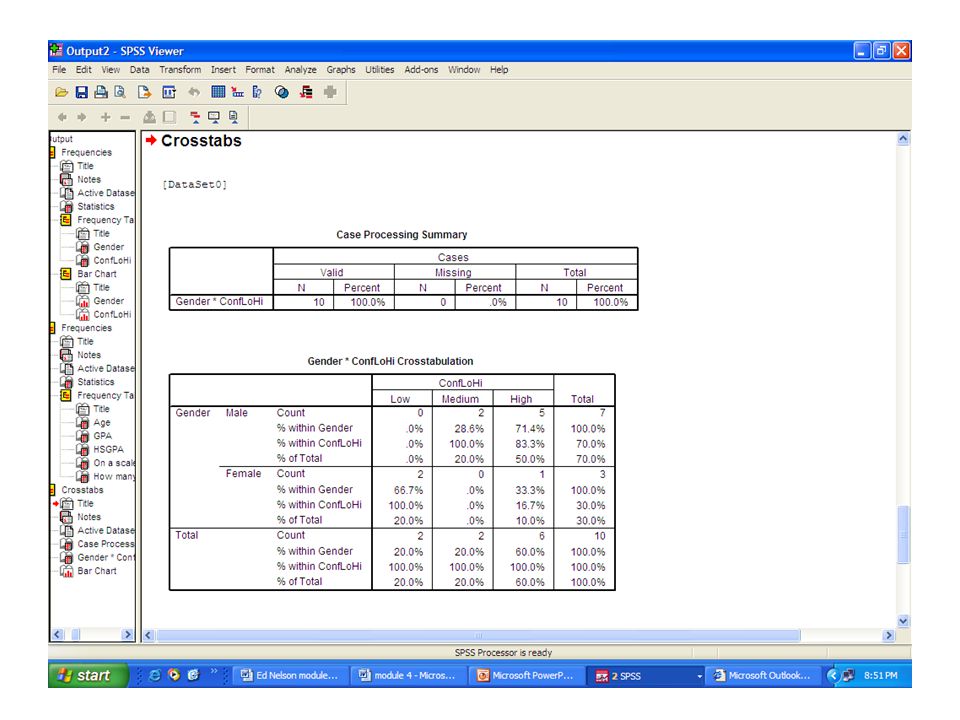Collapse the second Frequencies outline node
Screen dimensions: 960x720
tap(52, 328)
